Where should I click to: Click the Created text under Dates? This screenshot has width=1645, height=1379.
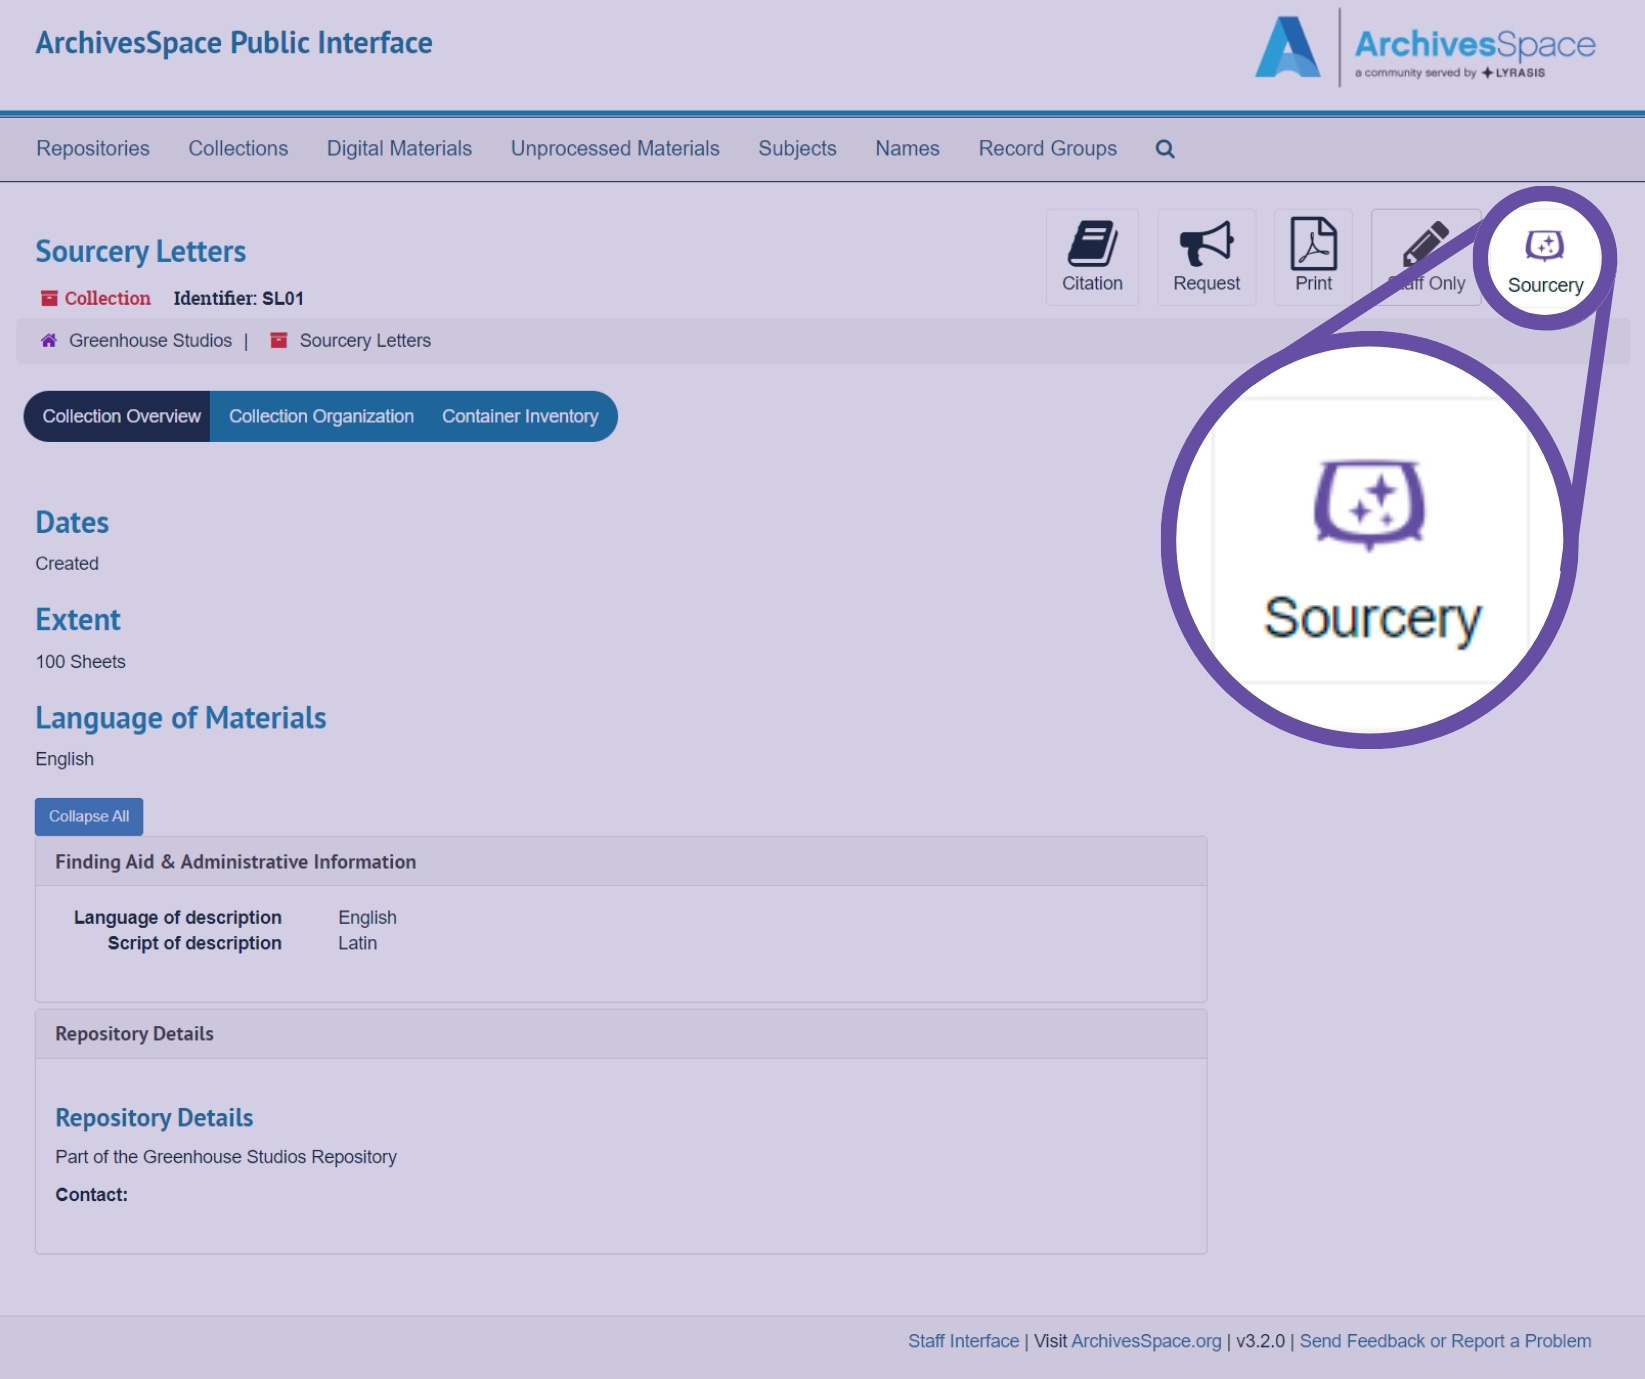[67, 564]
